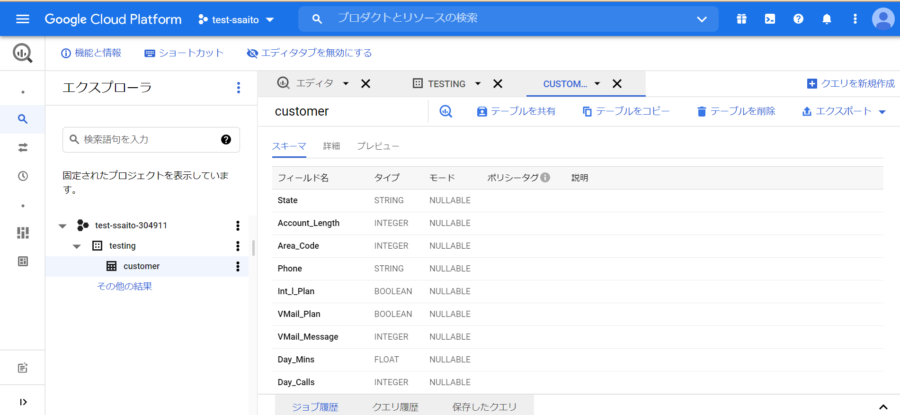Click the ポリシータグ info icon
Viewport: 900px width, 415px height.
tap(545, 177)
